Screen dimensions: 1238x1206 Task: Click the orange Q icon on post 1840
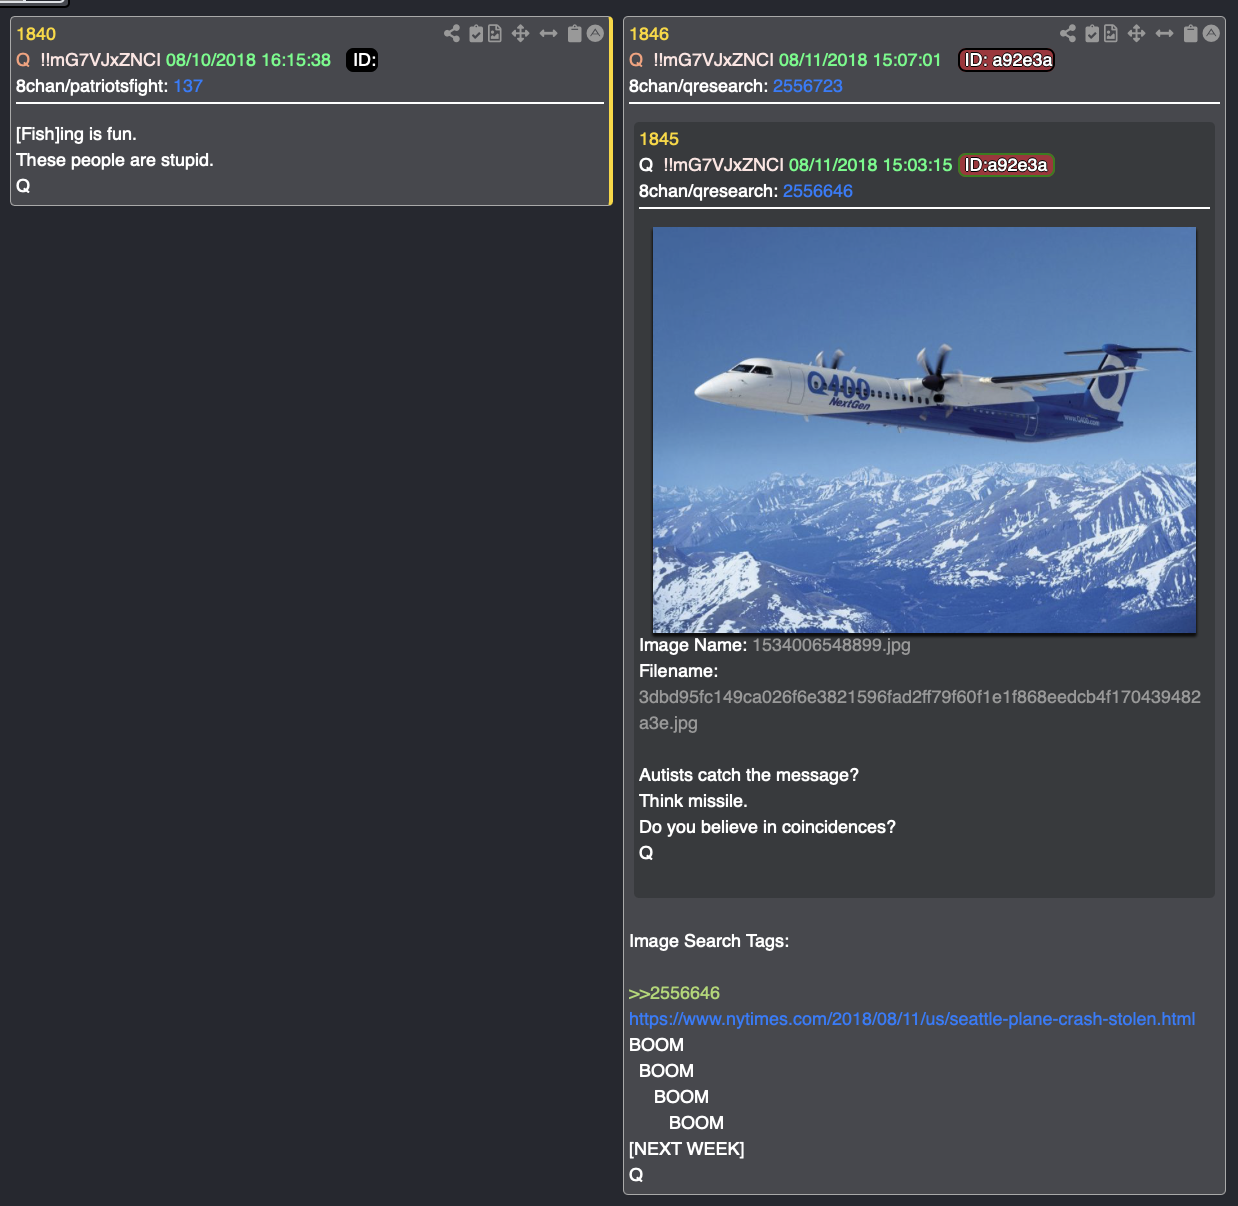pyautogui.click(x=23, y=60)
